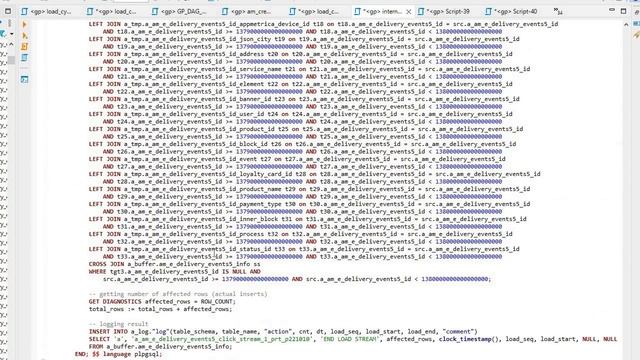
Task: Click the LEFT JOIN line for user_id t24
Action: (x=300, y=114)
